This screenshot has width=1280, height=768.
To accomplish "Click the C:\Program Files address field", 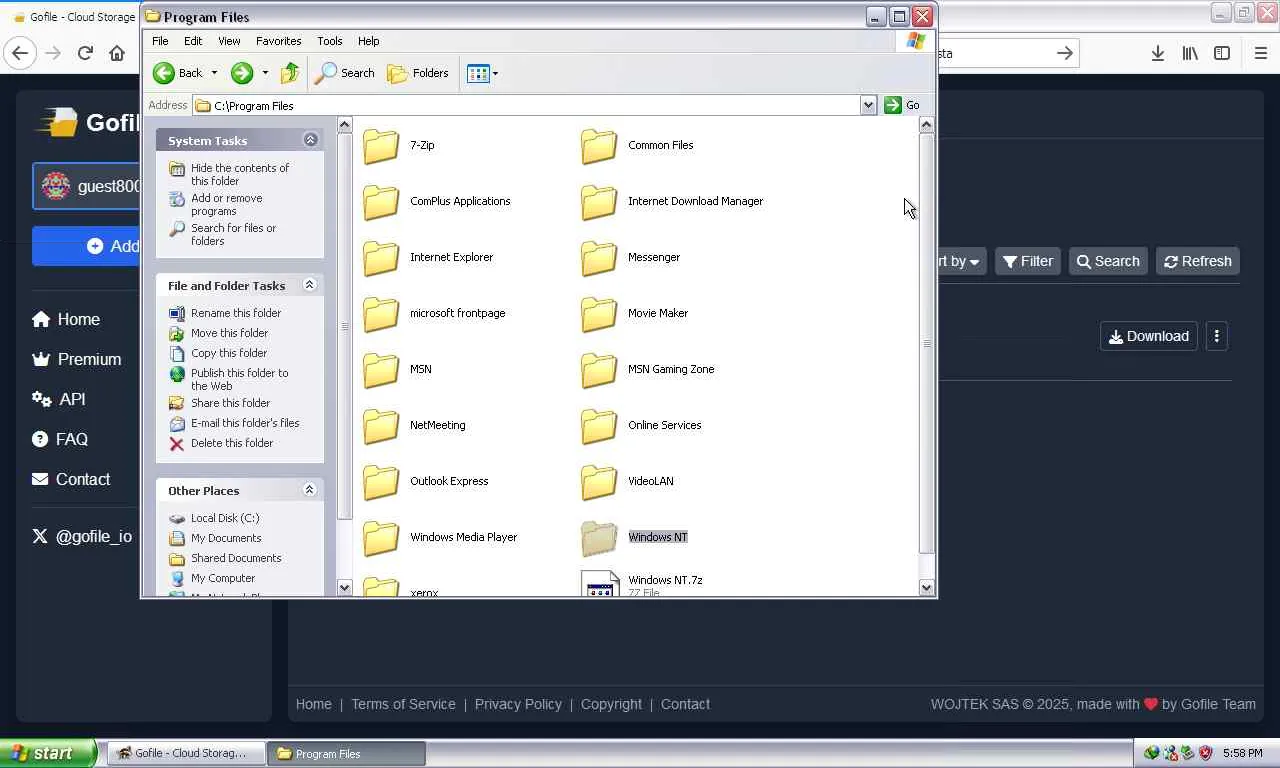I will pyautogui.click(x=526, y=105).
